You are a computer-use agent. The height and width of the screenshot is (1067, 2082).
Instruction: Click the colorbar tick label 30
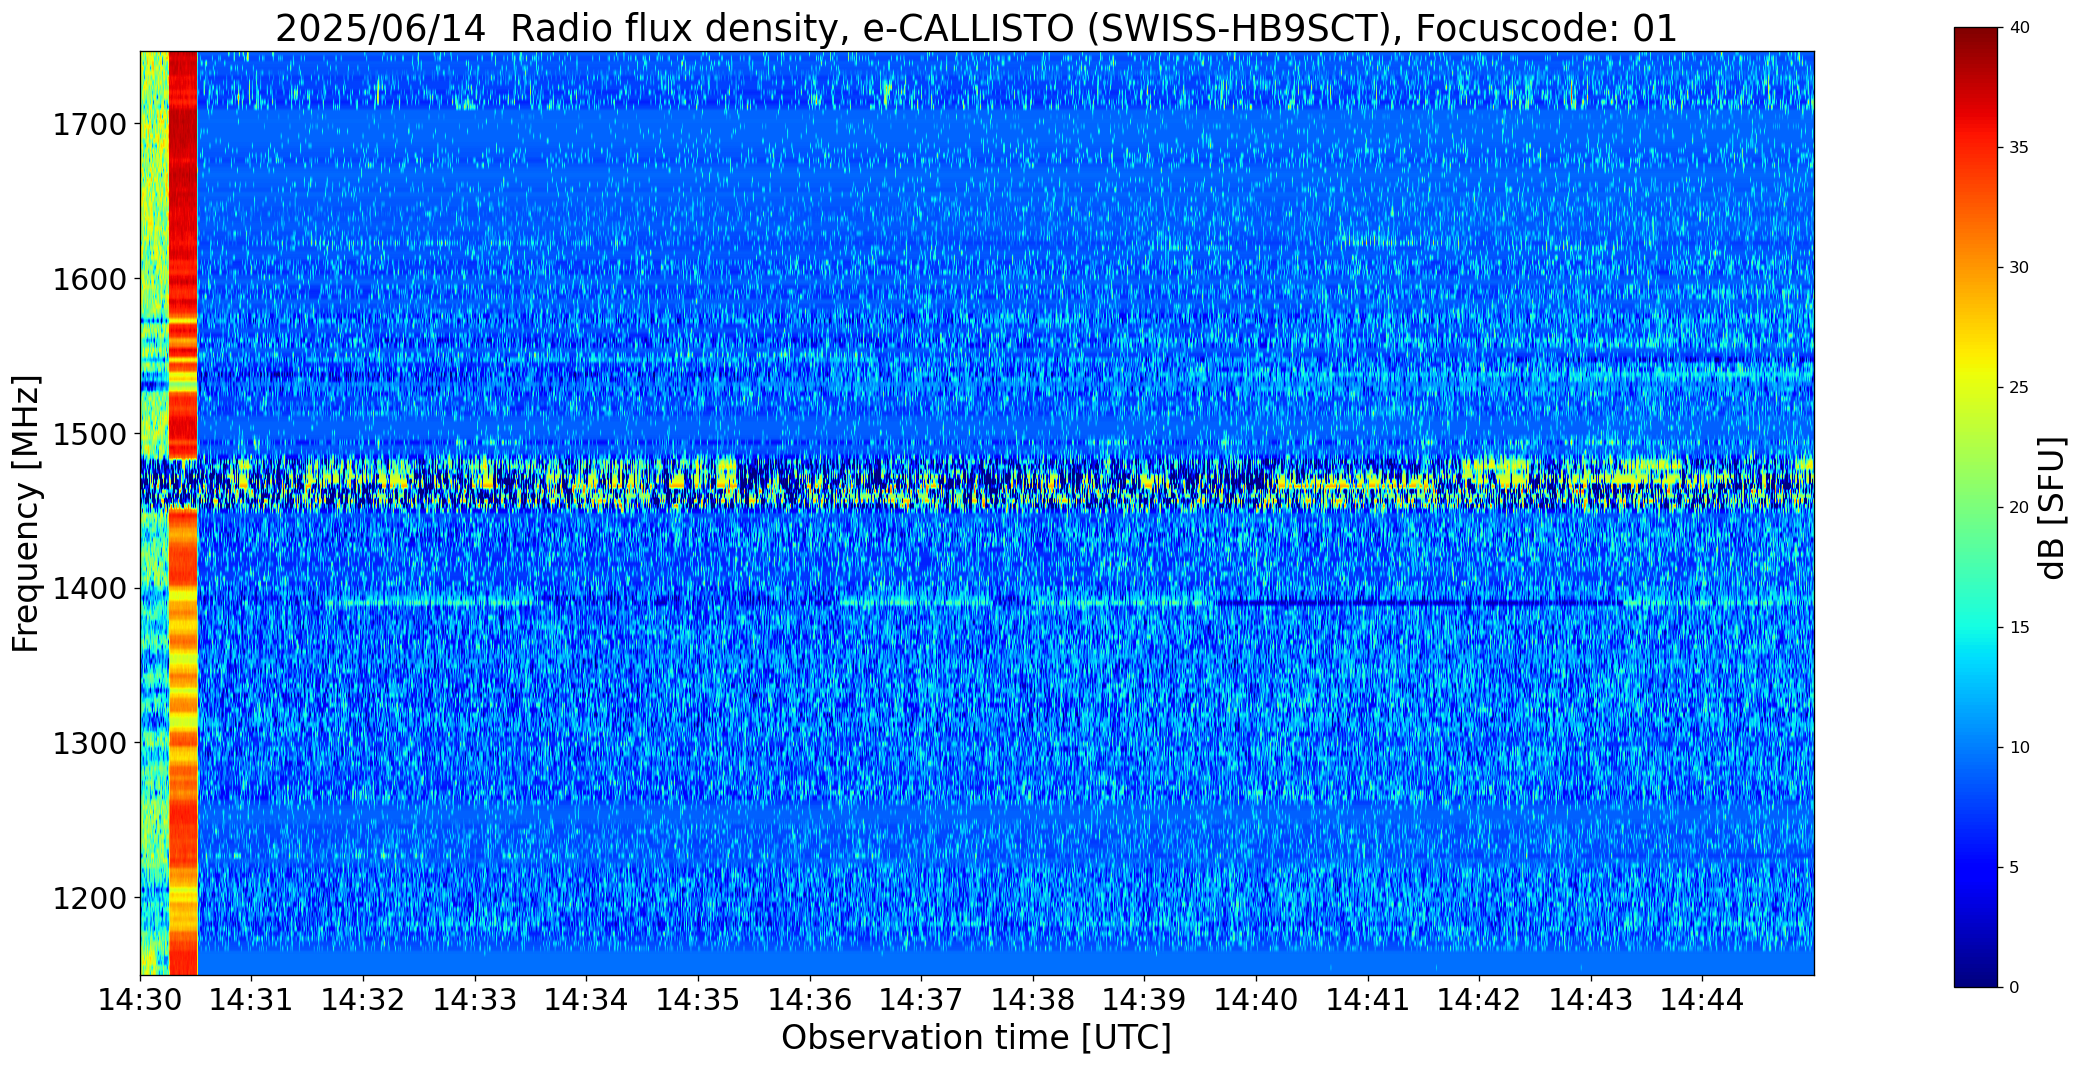point(2019,267)
